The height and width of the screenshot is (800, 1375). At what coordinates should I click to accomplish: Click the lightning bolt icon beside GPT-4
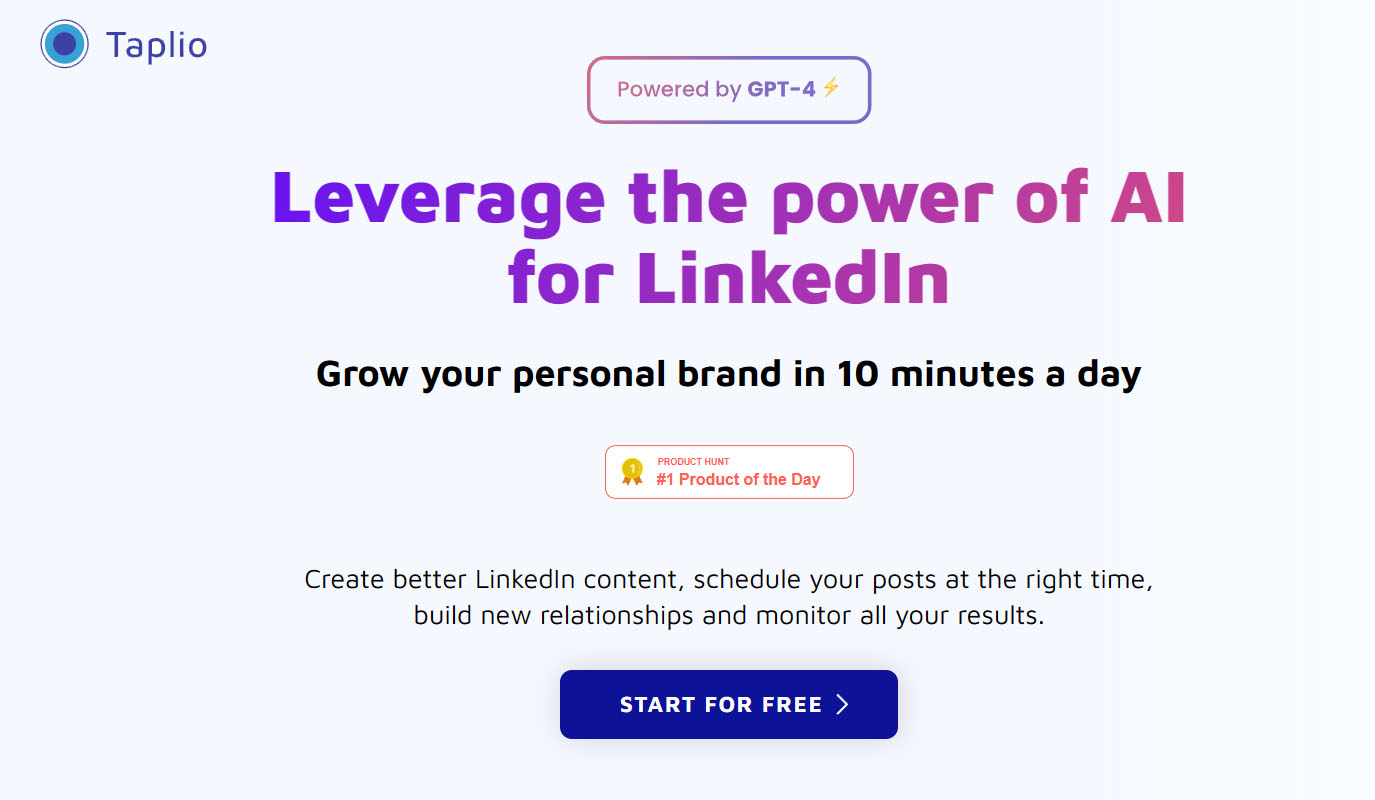832,88
